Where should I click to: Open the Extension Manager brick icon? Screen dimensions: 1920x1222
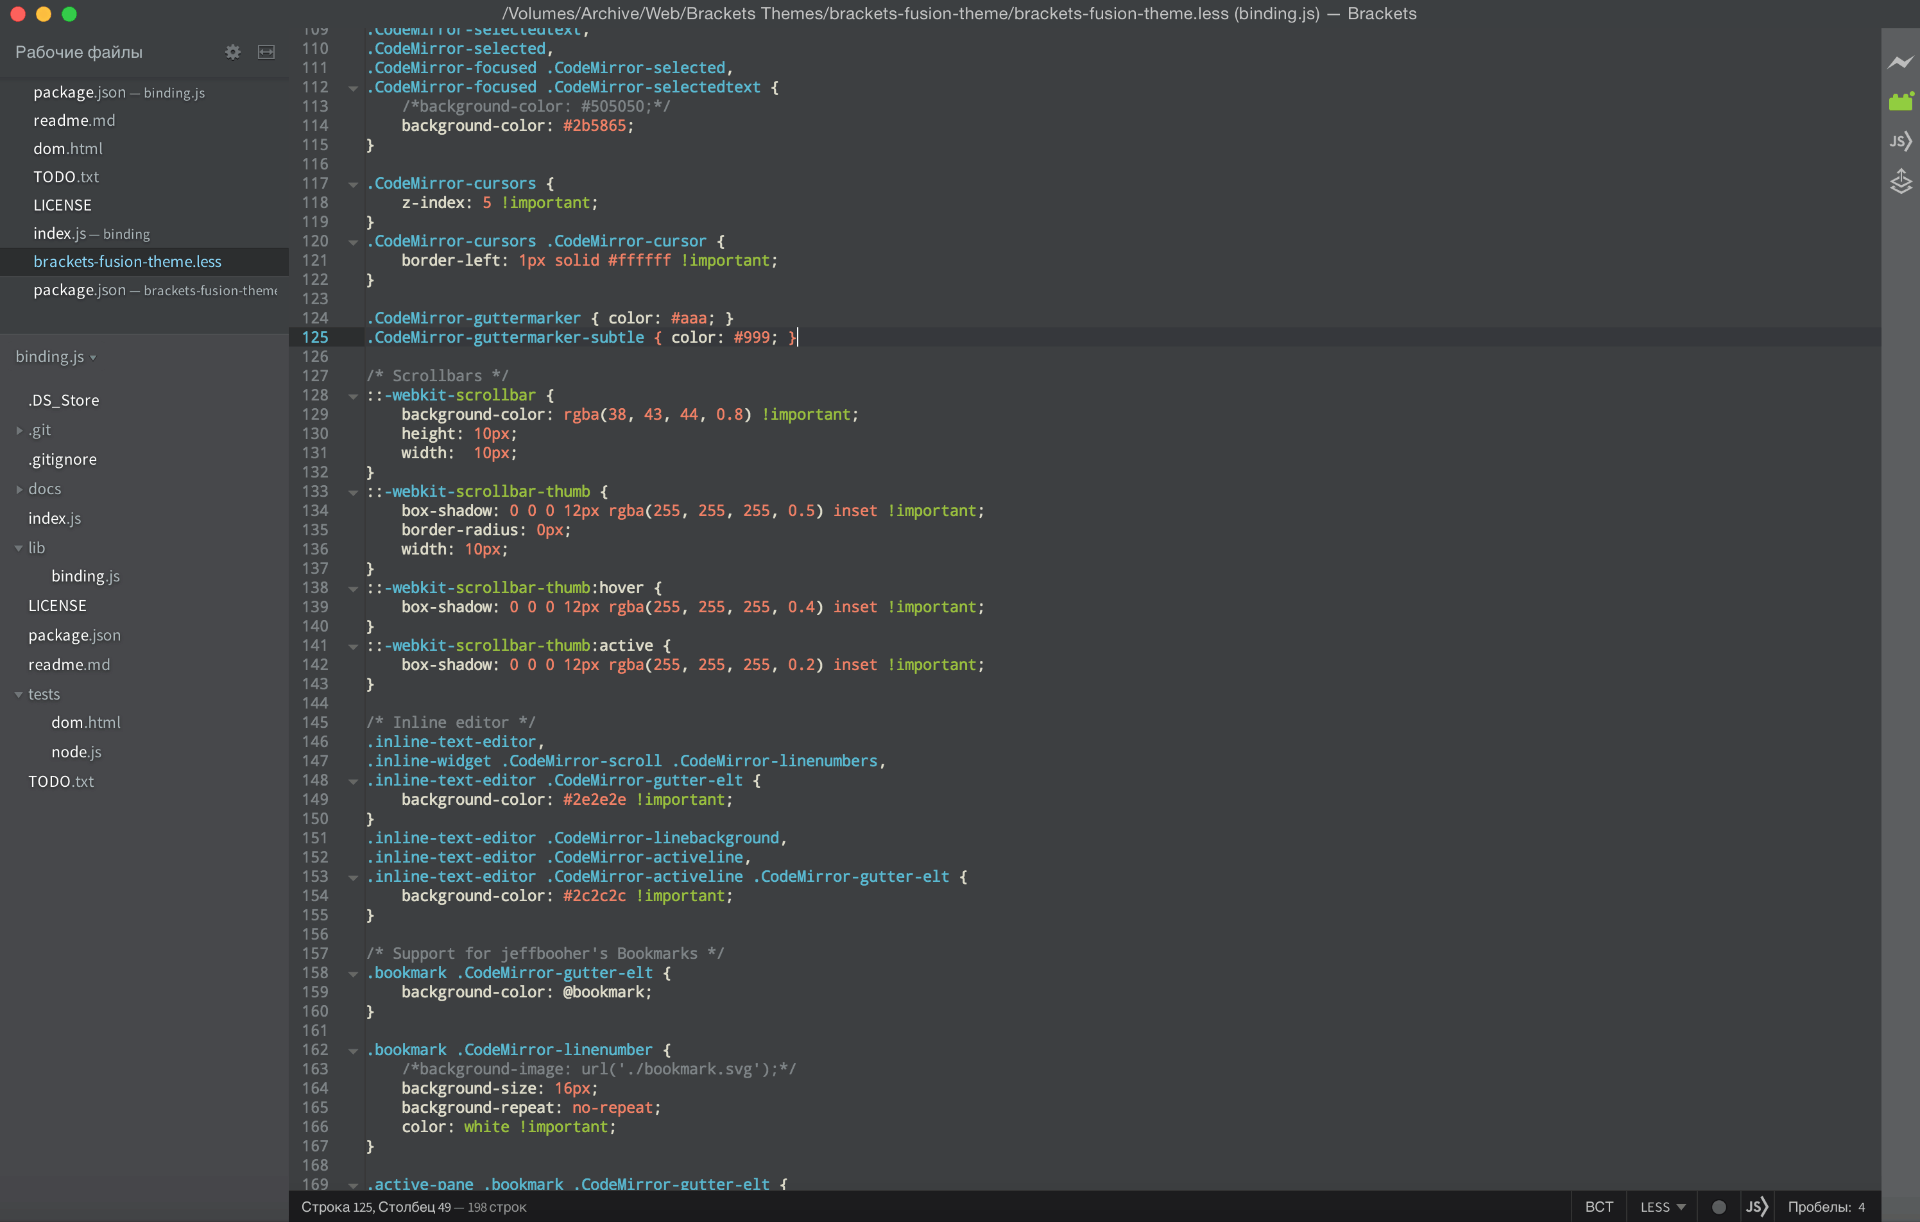[1900, 101]
